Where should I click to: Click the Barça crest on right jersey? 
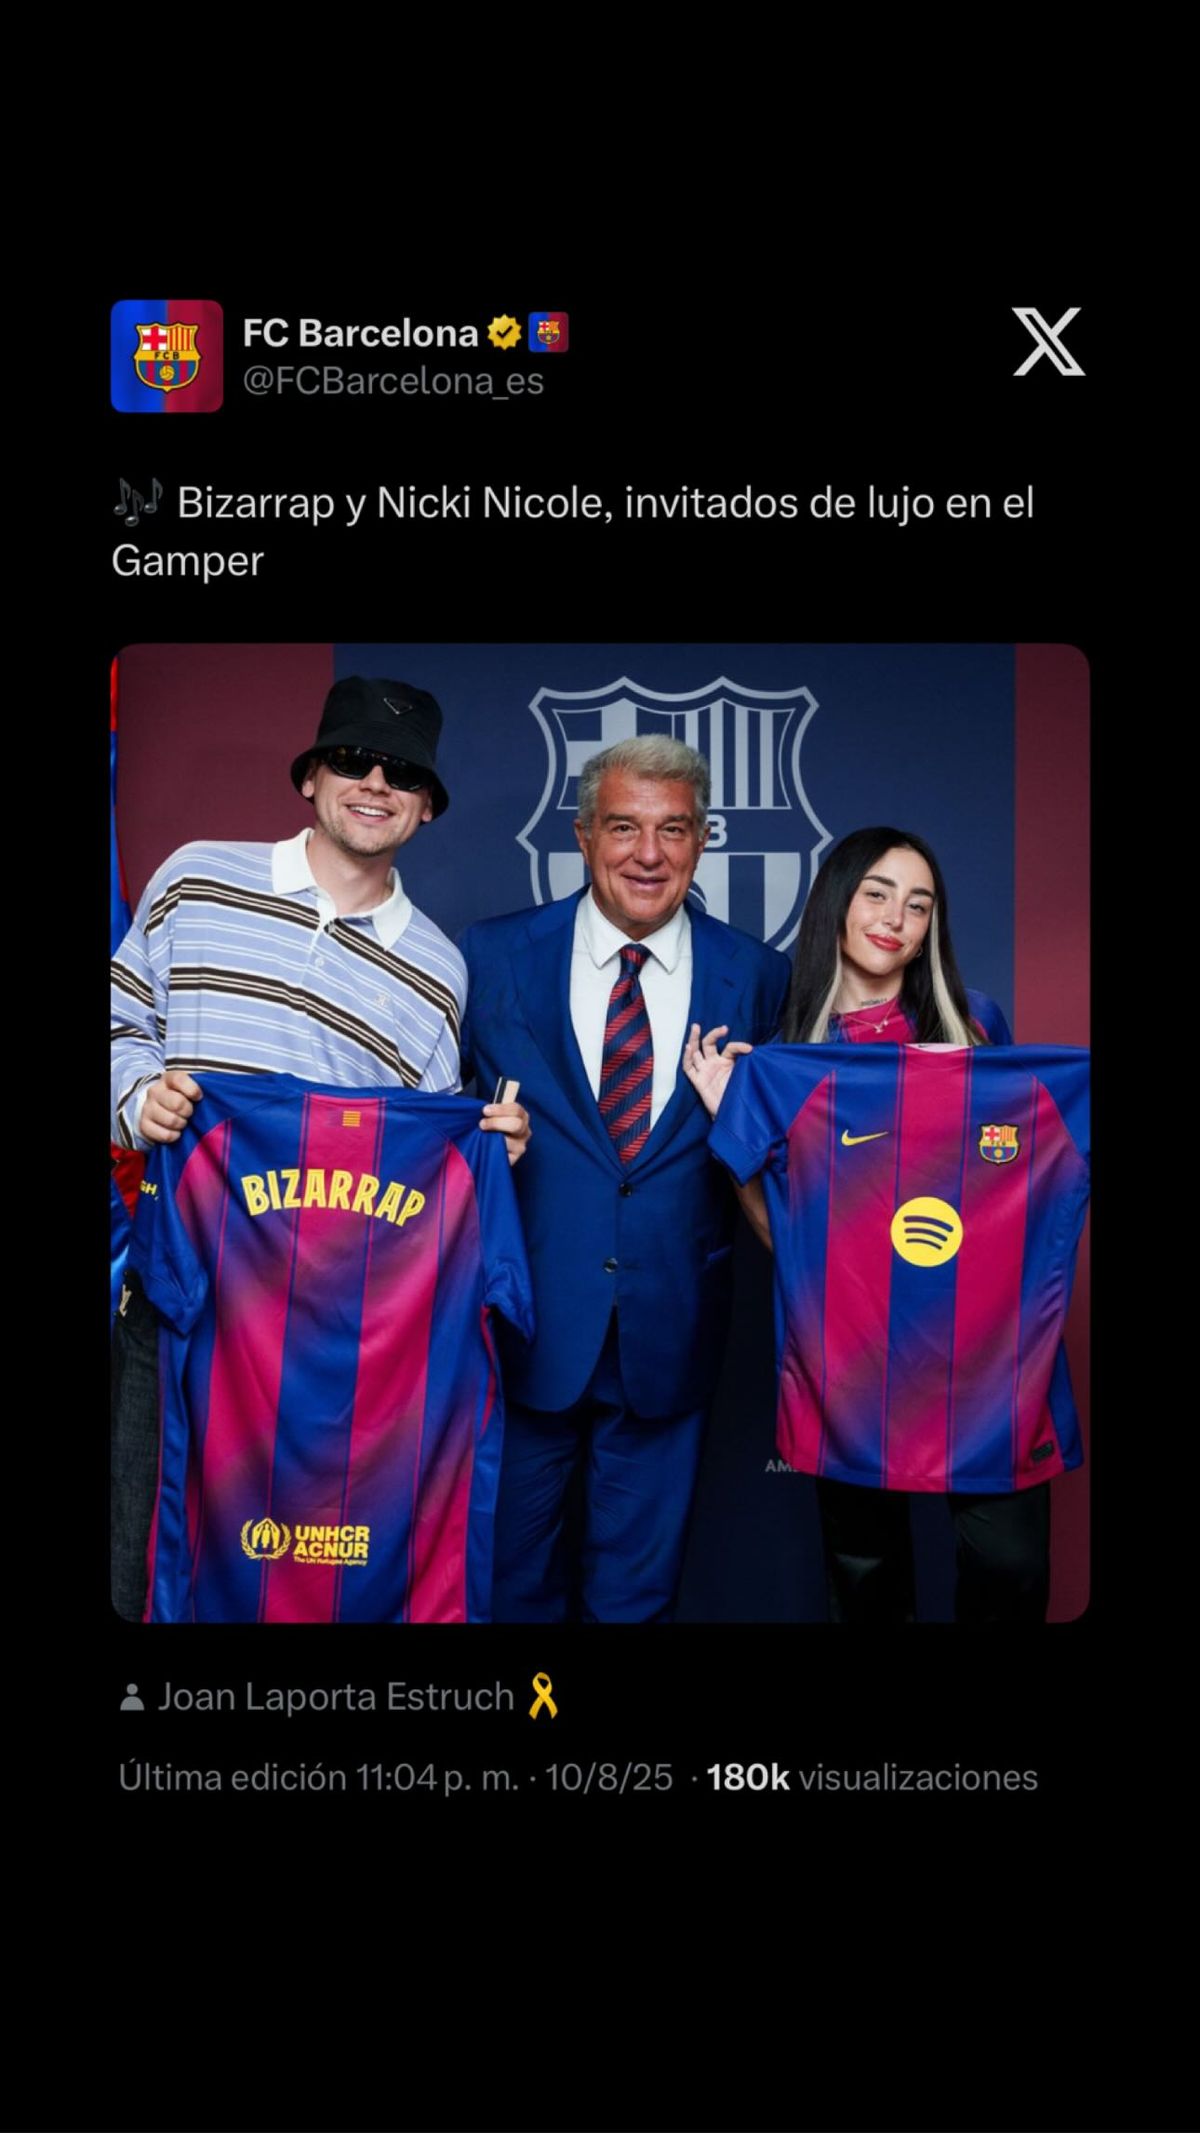(998, 1143)
